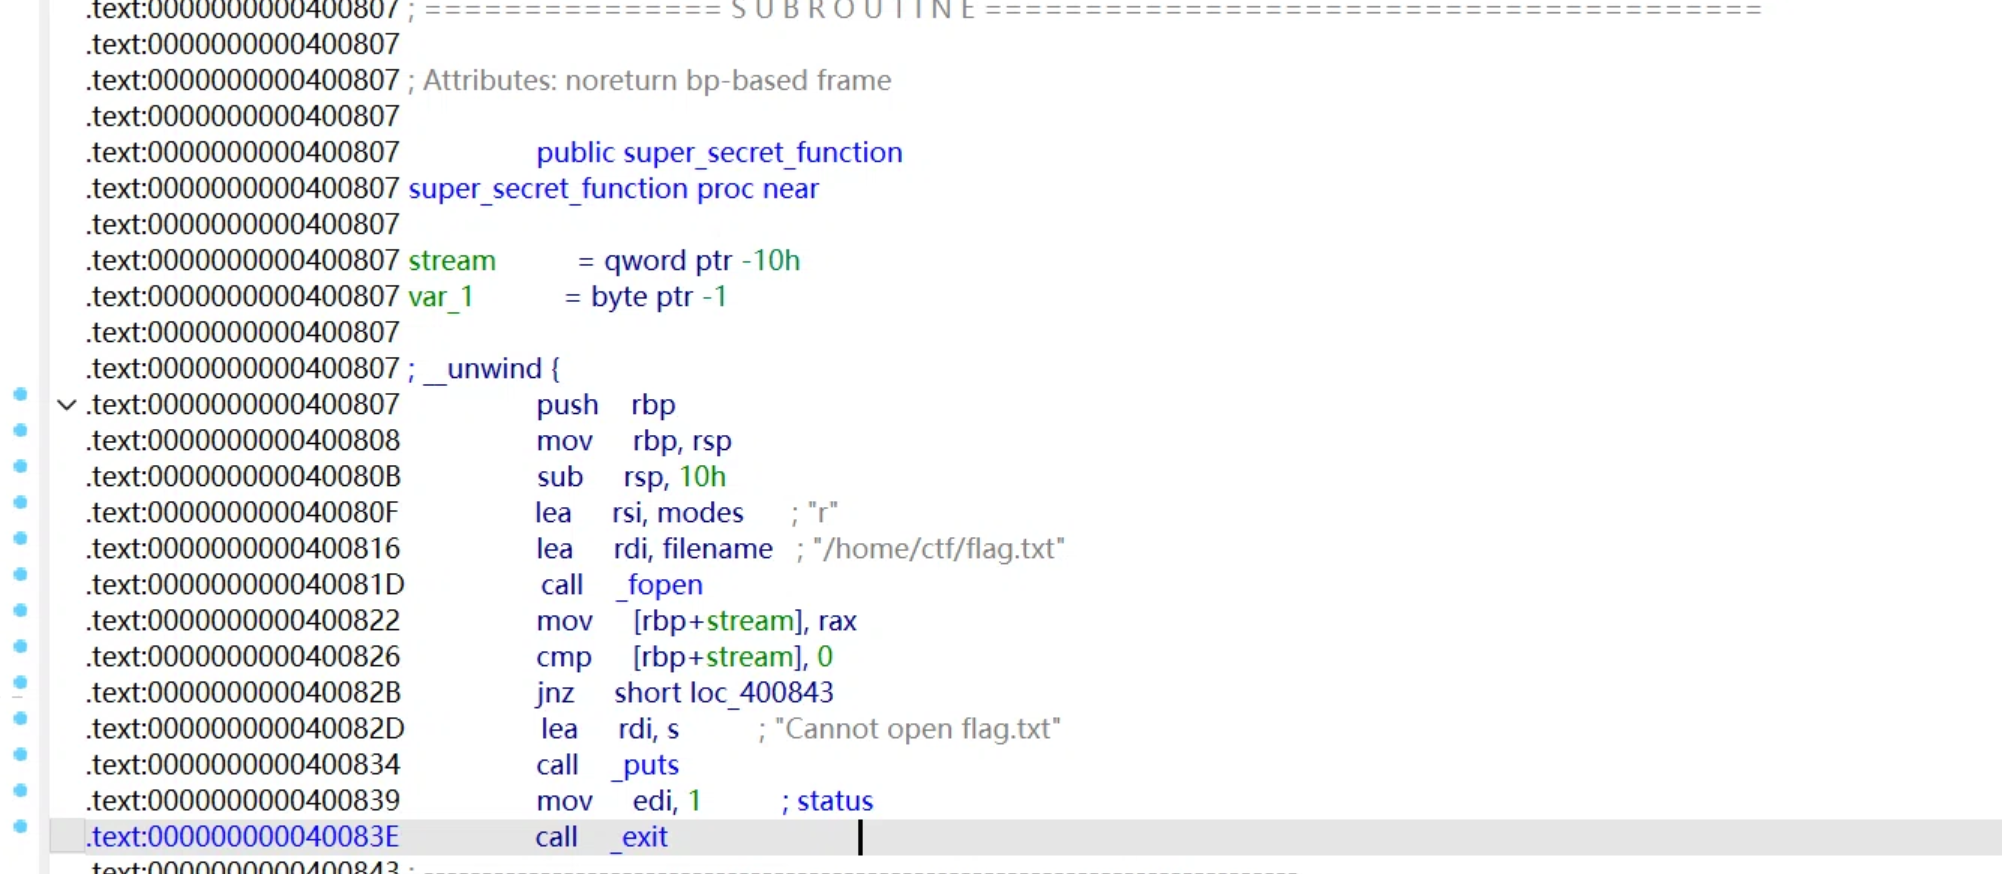The height and width of the screenshot is (874, 2002).
Task: Toggle breakpoint dot on call _exit line
Action: (x=20, y=826)
